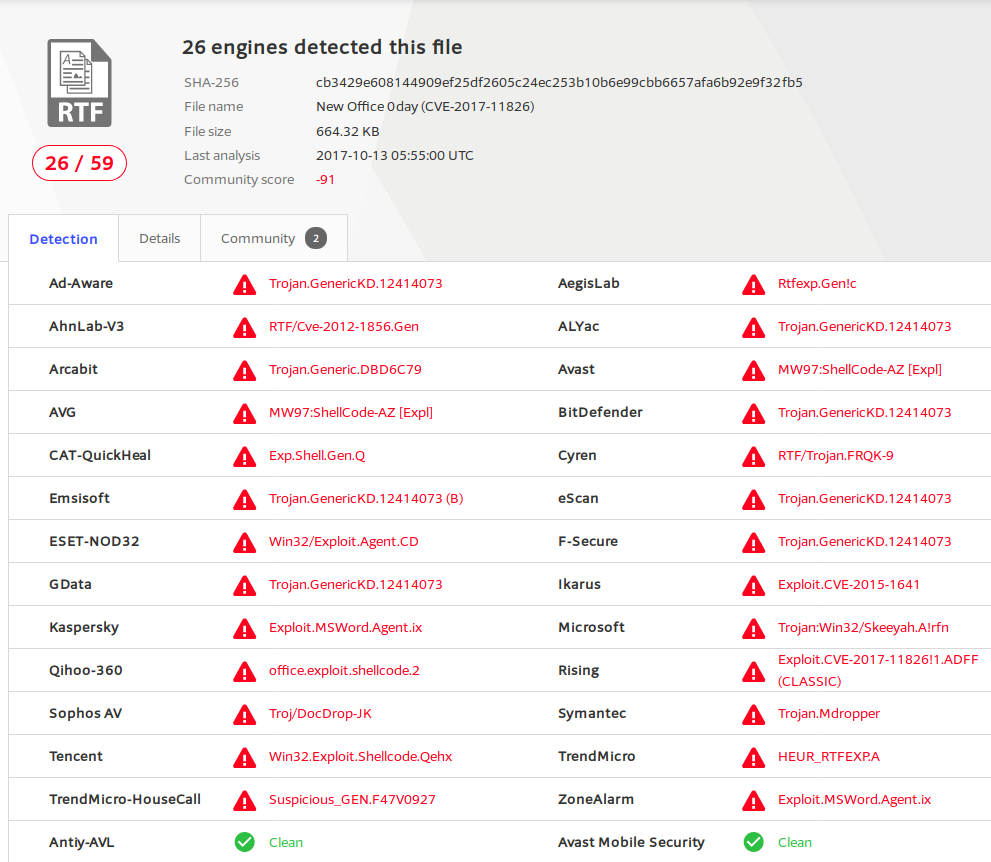Click the Arcabit warning triangle icon
The width and height of the screenshot is (991, 862).
245,370
